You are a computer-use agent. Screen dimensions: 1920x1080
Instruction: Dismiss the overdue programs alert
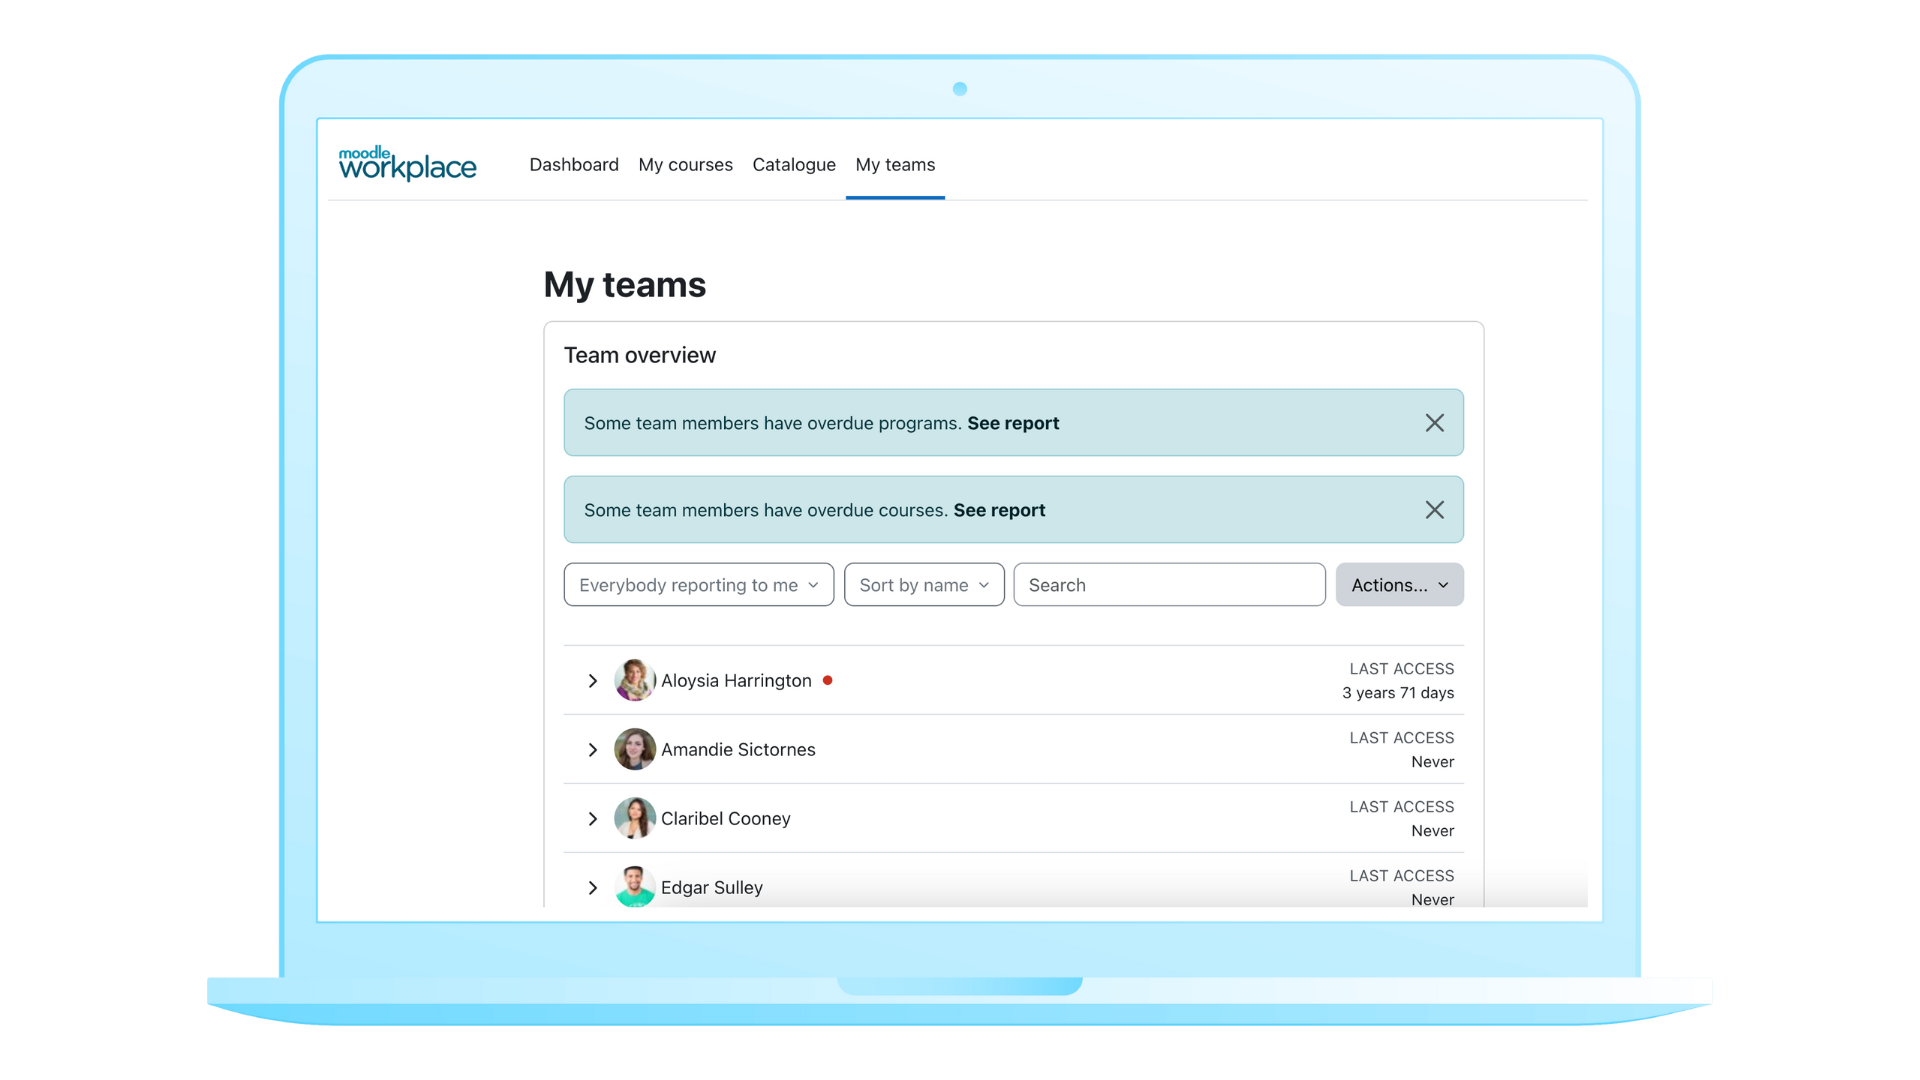(x=1434, y=423)
